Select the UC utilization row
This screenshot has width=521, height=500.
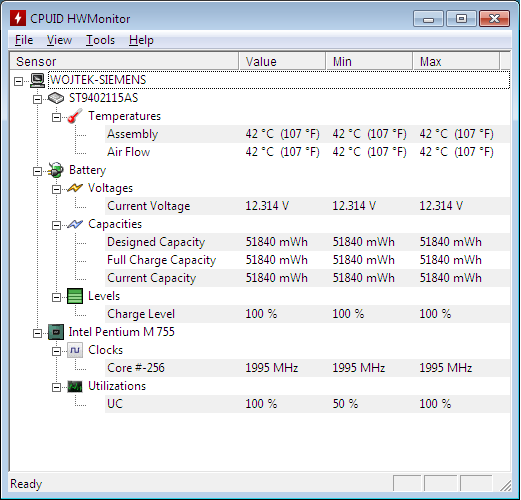[307, 404]
